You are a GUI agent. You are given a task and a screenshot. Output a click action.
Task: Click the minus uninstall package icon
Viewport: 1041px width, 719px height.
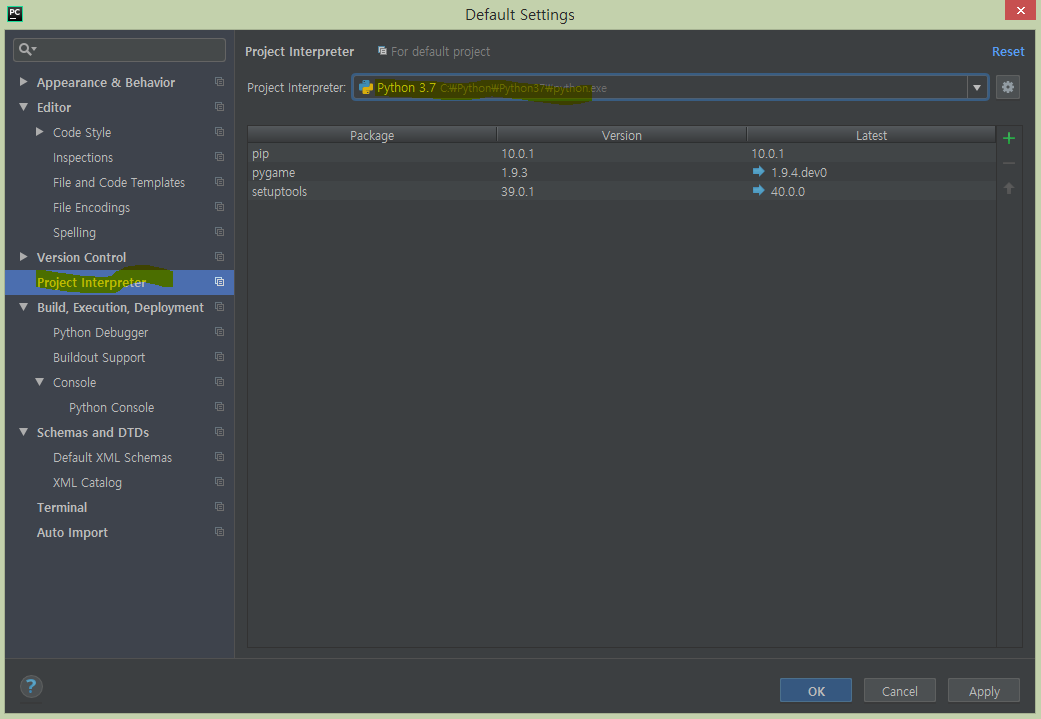1008,163
